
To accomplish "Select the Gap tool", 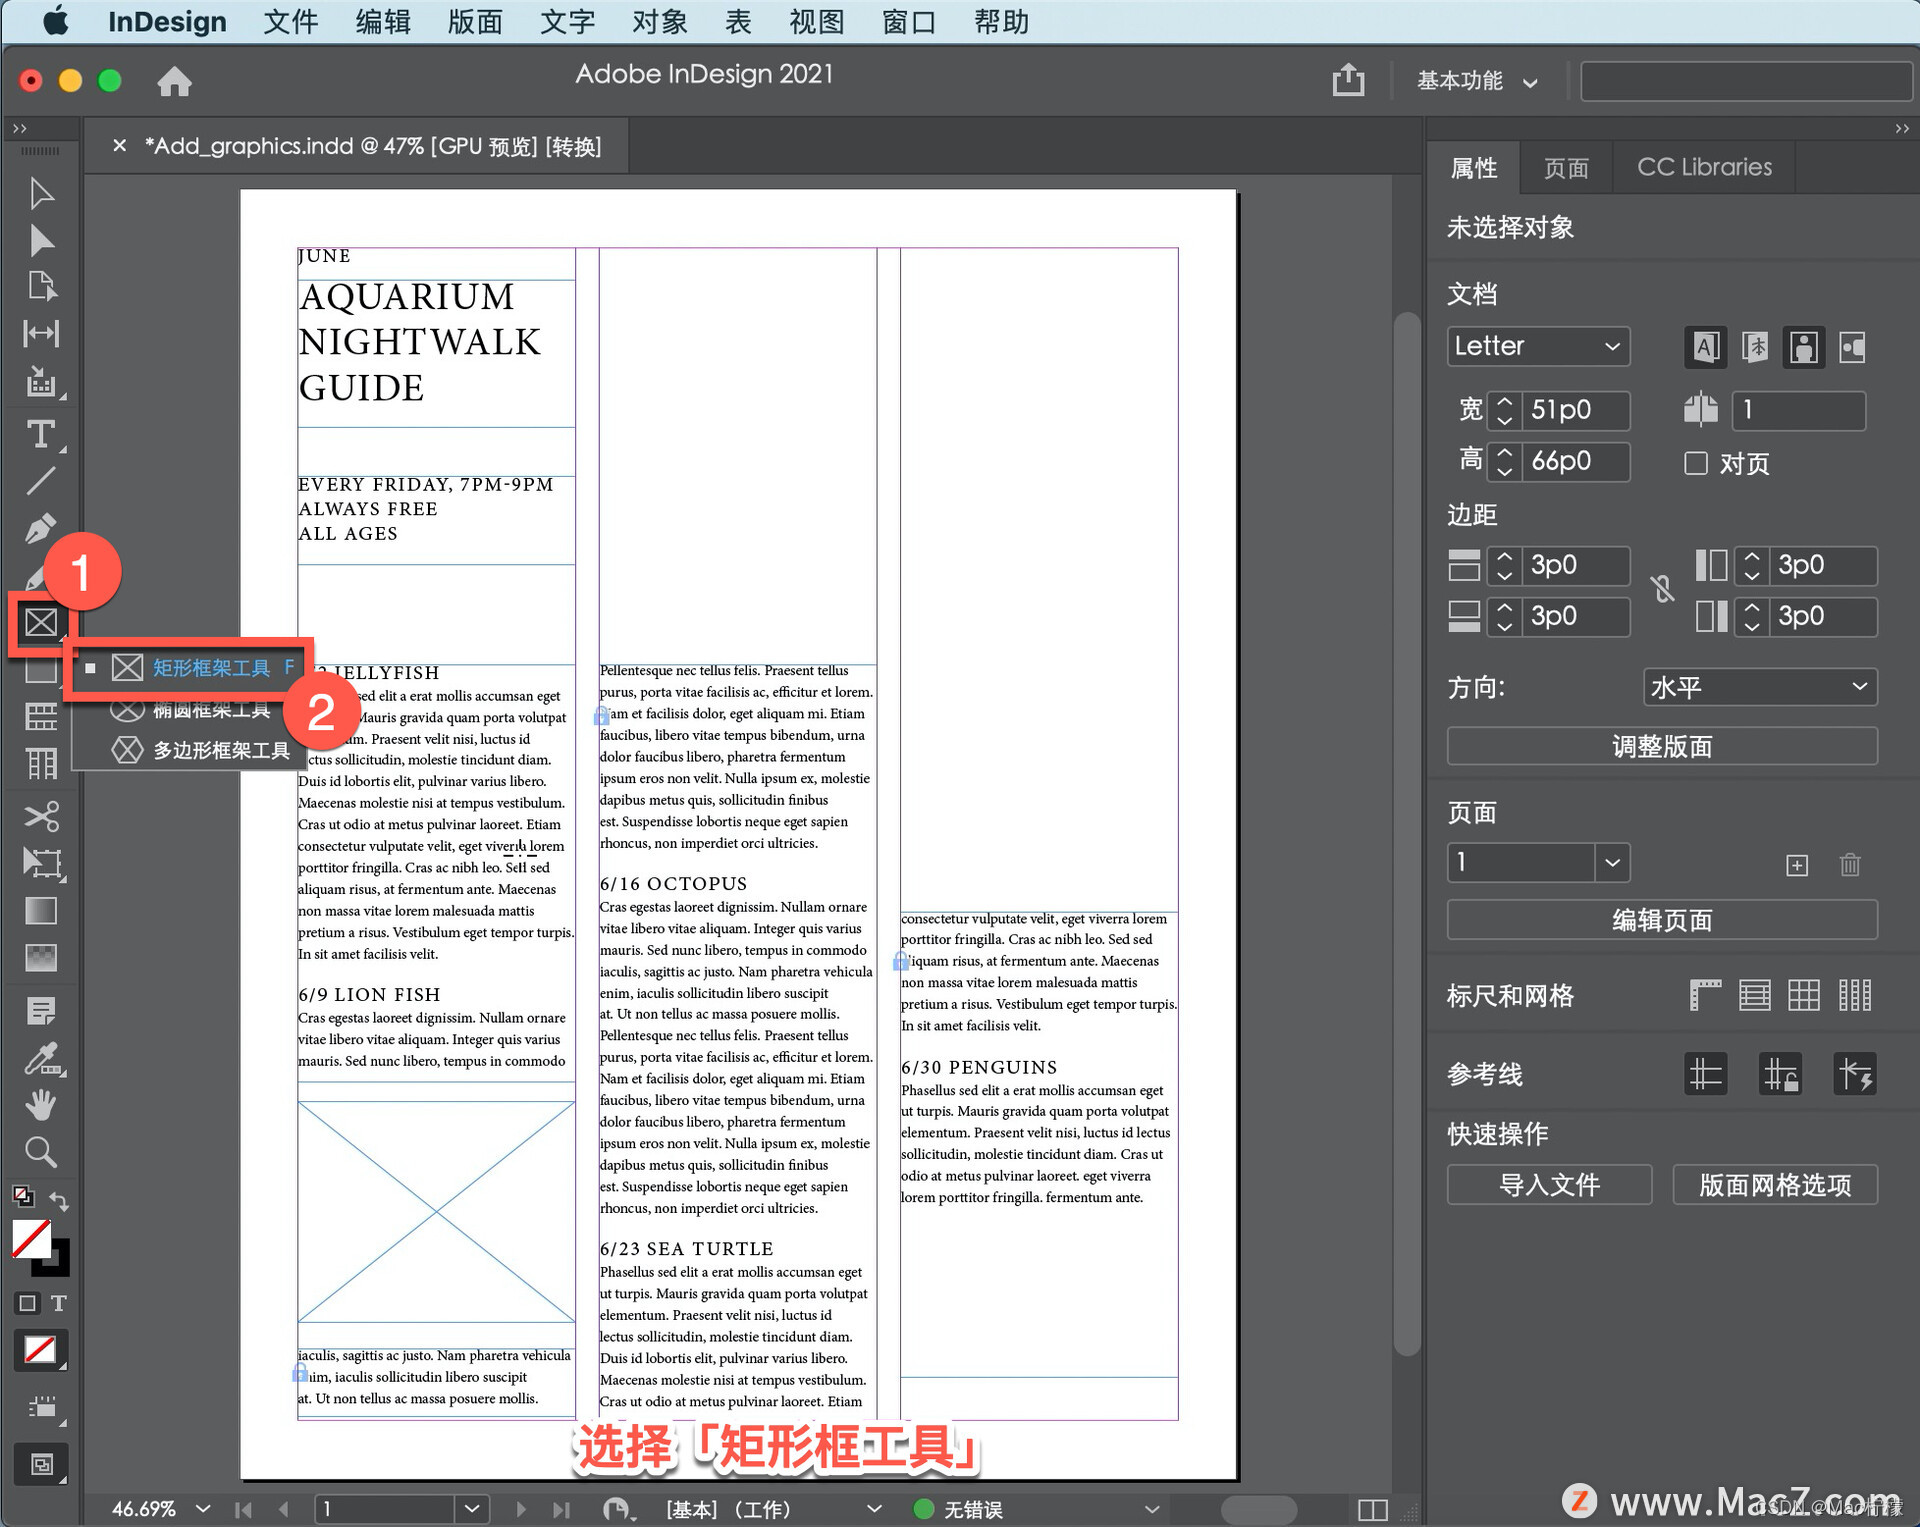I will point(41,333).
